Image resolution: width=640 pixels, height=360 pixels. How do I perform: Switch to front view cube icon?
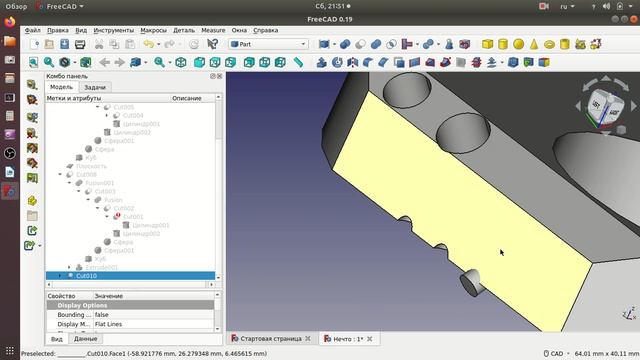[199, 62]
